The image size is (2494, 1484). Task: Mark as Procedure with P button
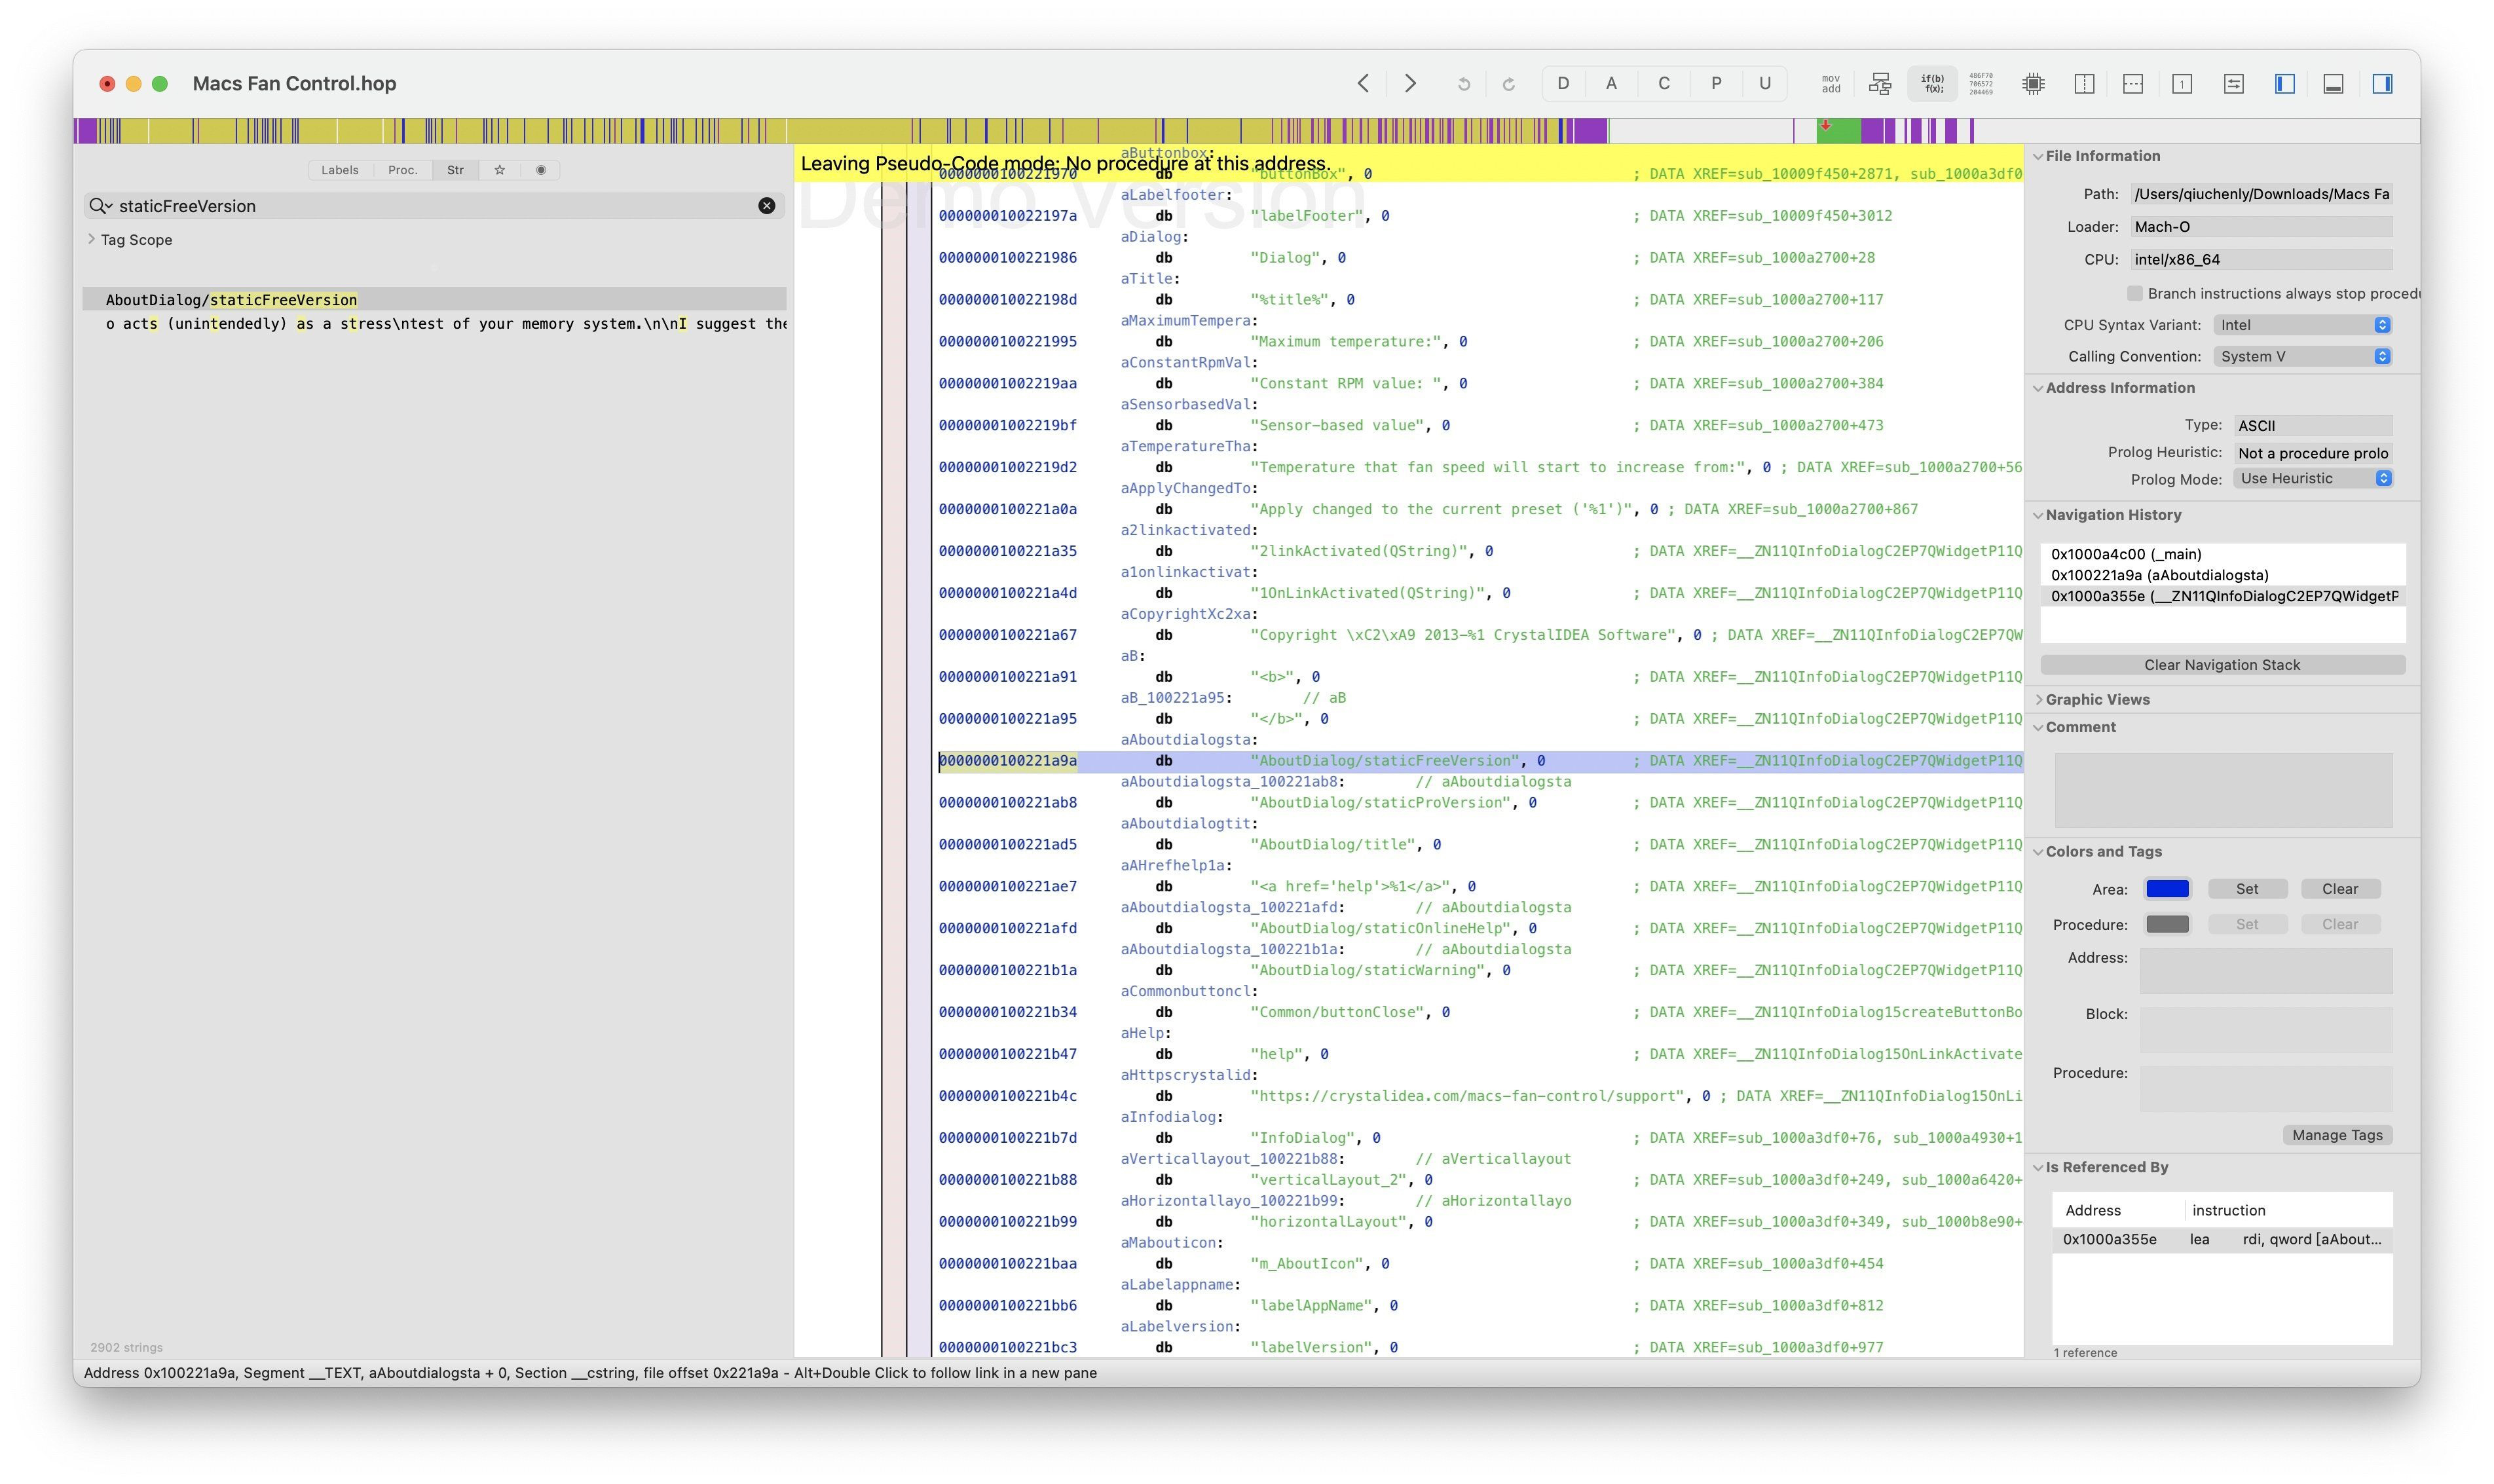(1716, 84)
